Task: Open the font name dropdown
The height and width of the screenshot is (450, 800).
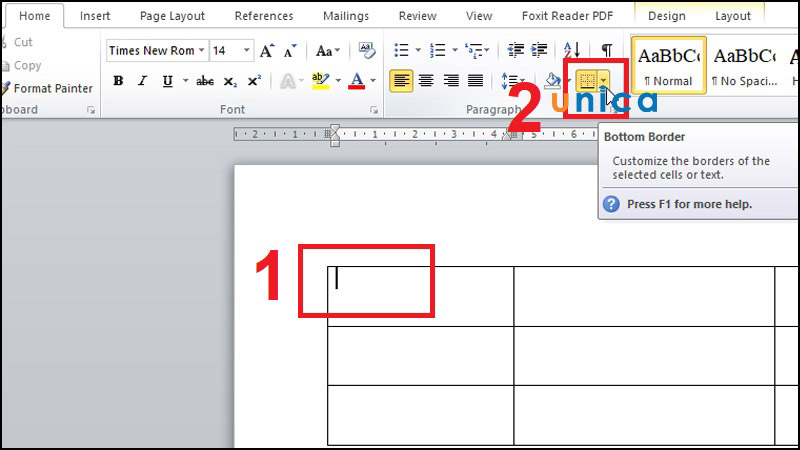Action: point(201,51)
